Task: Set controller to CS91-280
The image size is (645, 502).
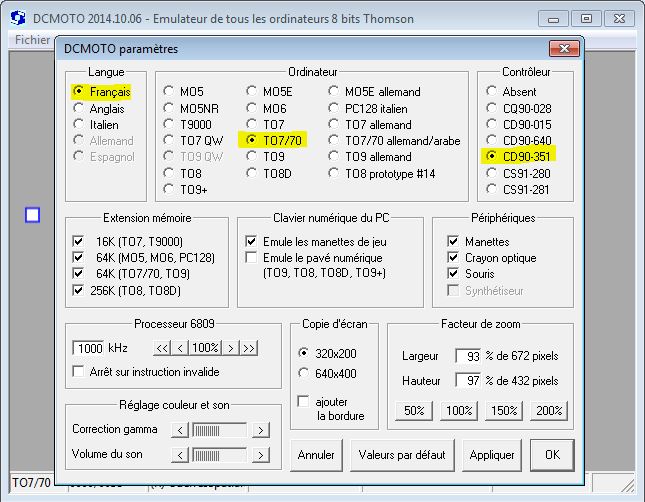Action: 518,174
